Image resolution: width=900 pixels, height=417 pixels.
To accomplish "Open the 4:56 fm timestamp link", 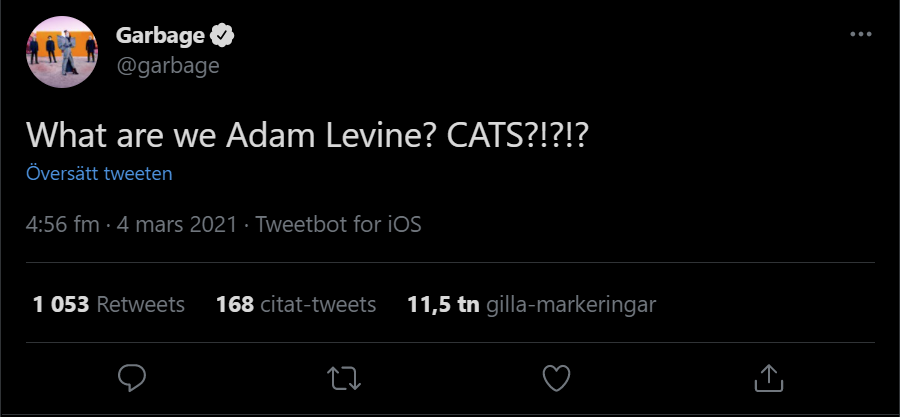I will pos(62,224).
